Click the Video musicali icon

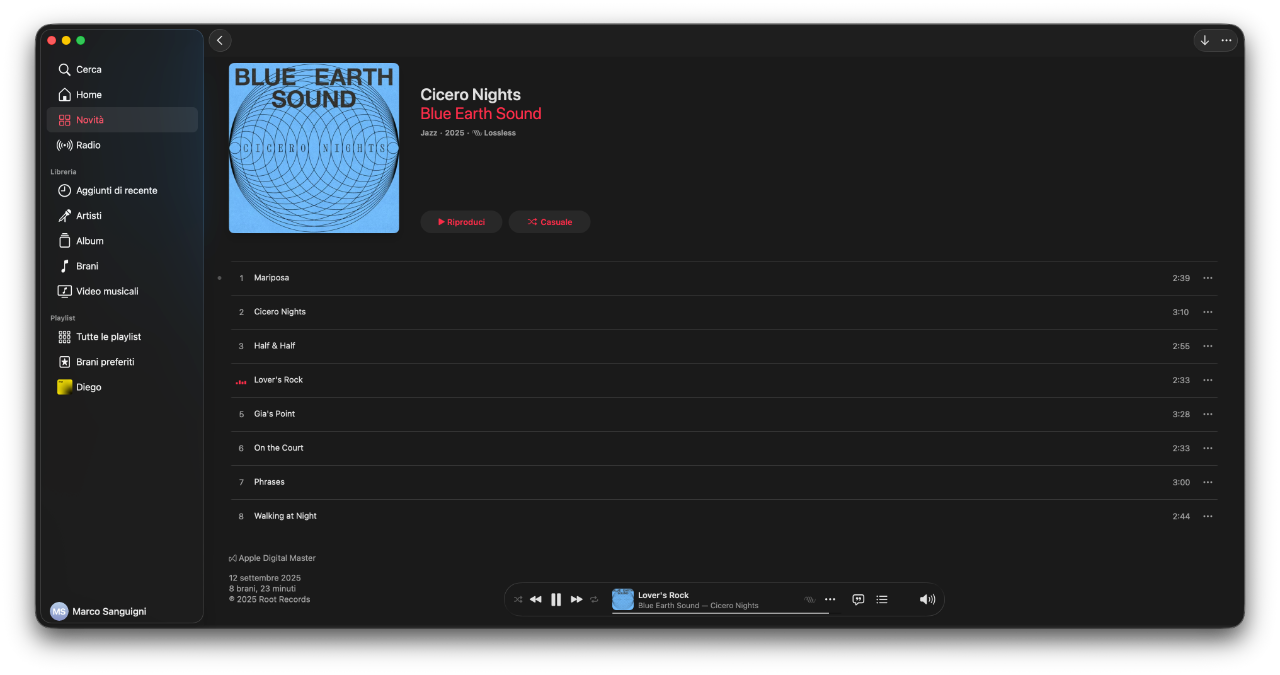[64, 291]
